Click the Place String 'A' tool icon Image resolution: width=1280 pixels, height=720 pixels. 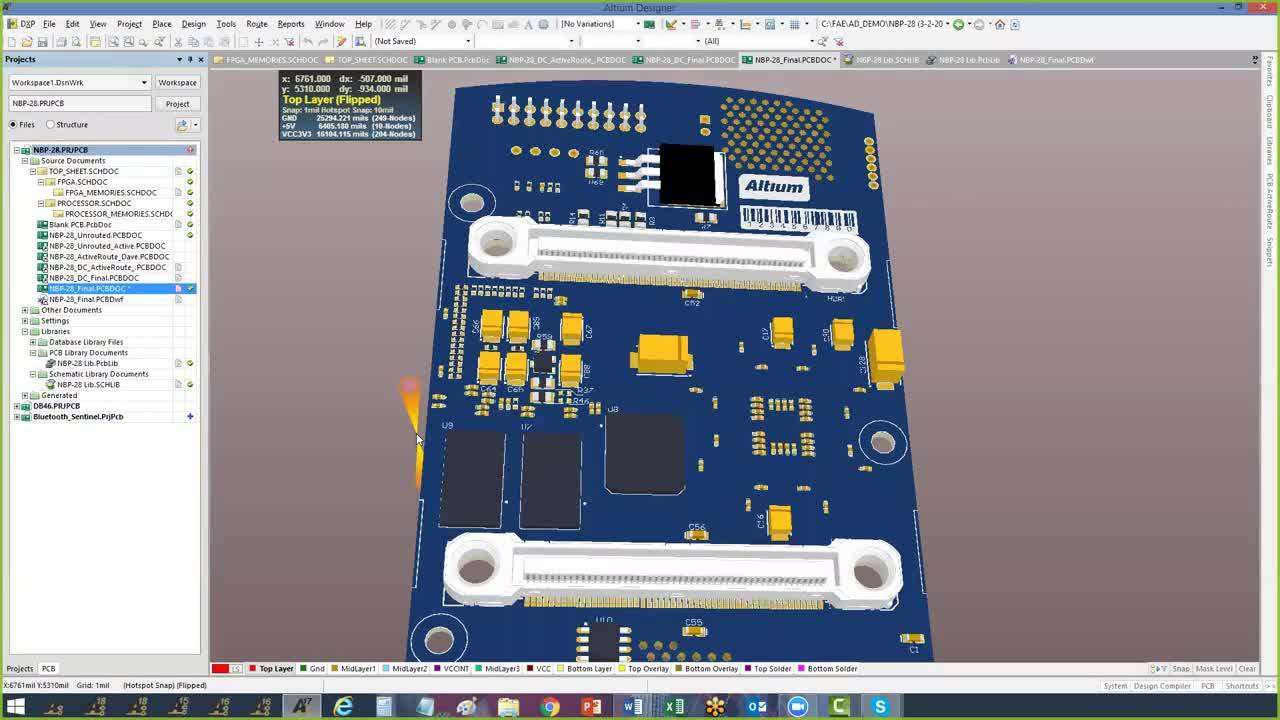coord(528,24)
